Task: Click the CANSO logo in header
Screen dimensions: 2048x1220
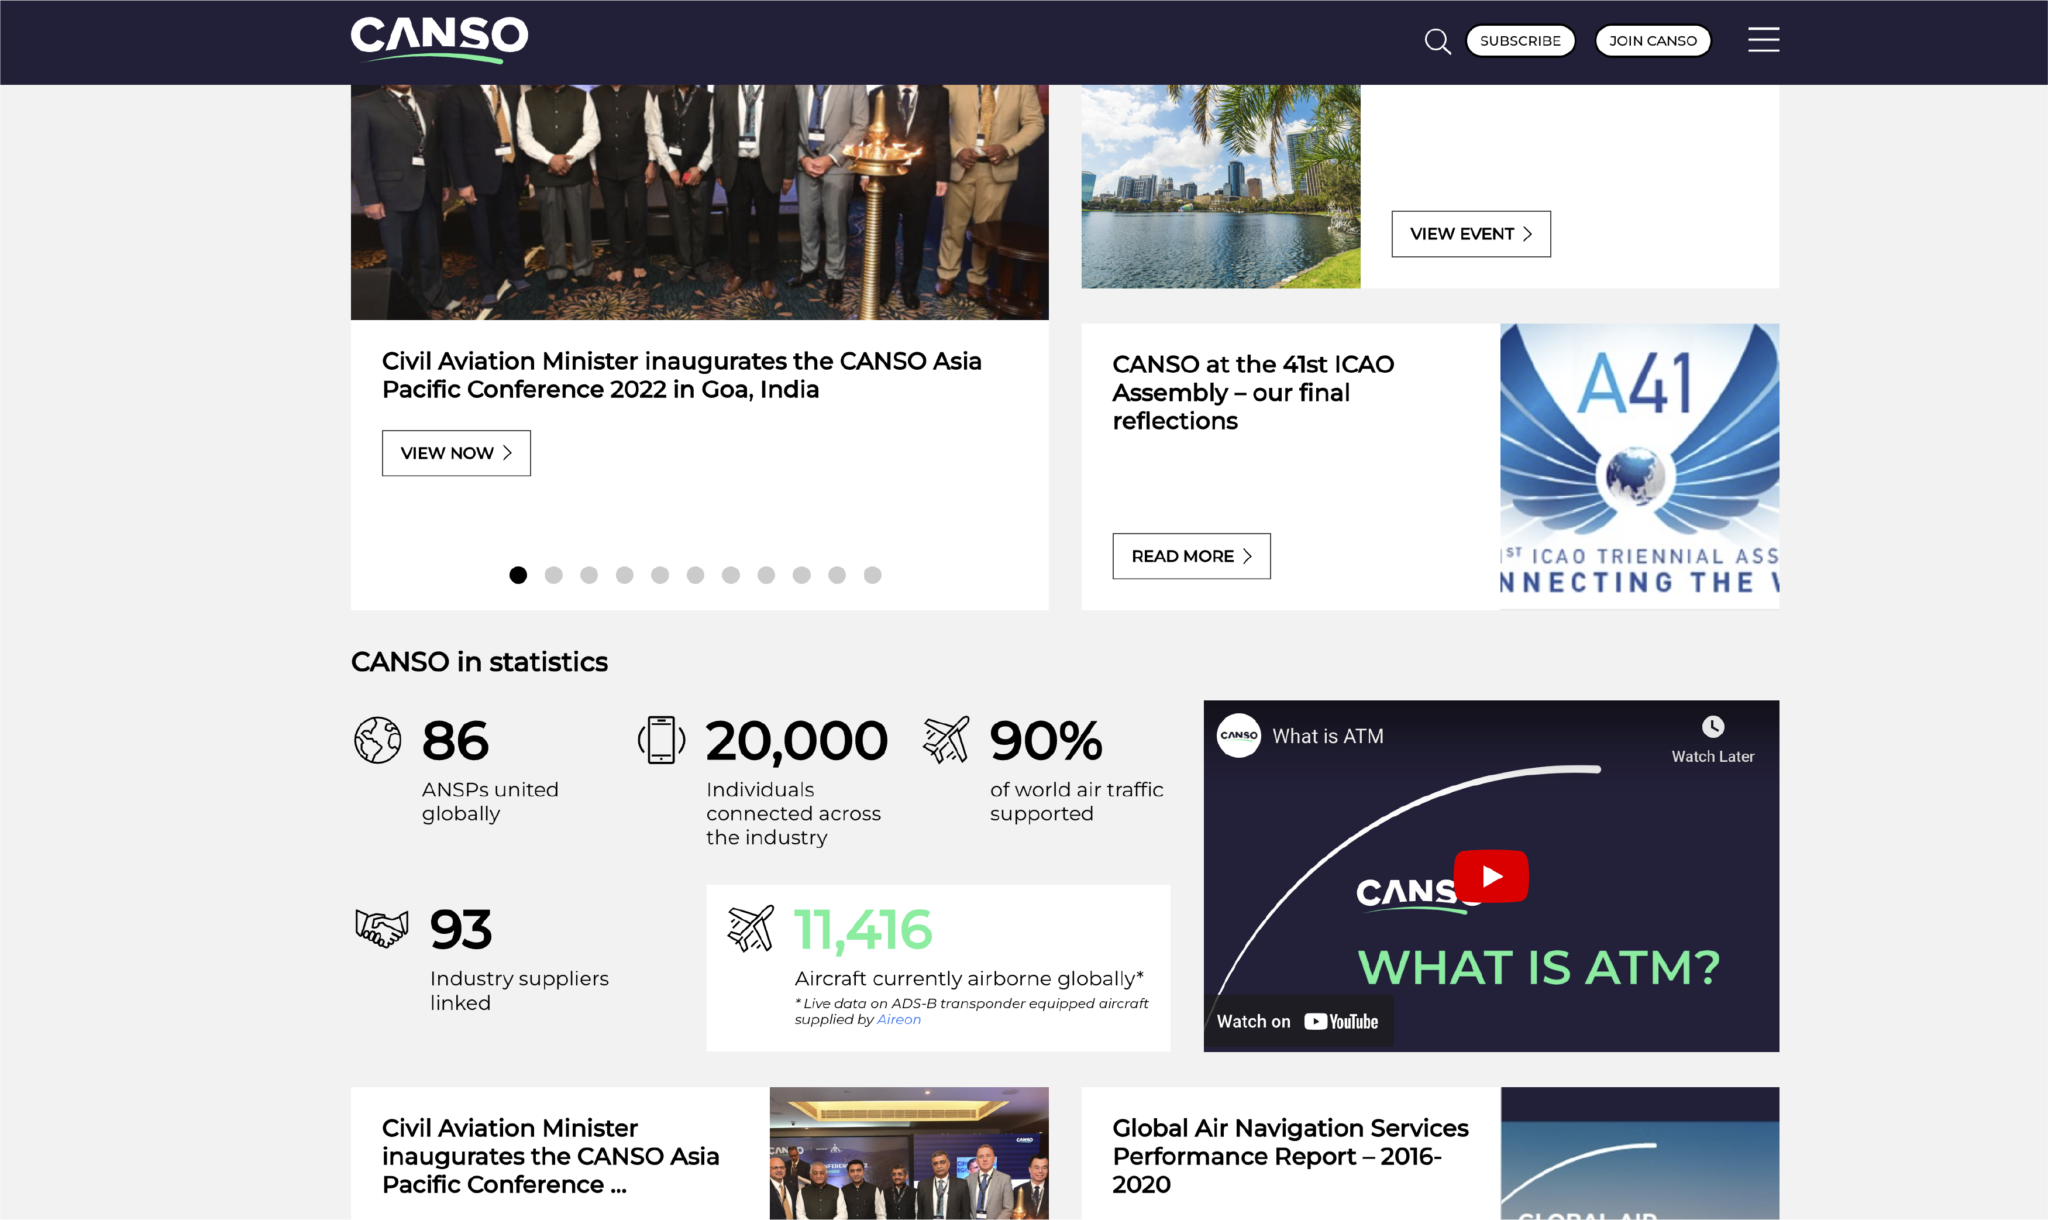Action: (x=439, y=40)
